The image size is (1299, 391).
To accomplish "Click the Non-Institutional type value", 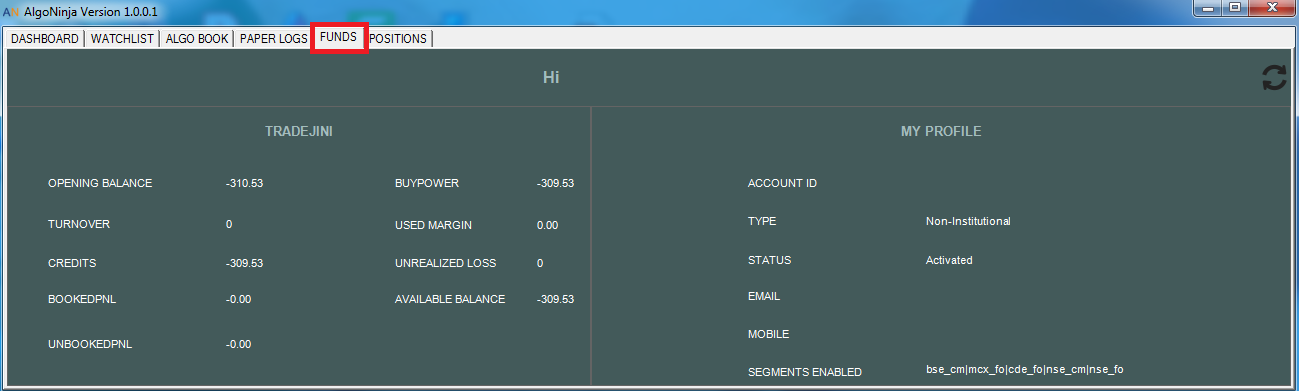I will pyautogui.click(x=968, y=221).
